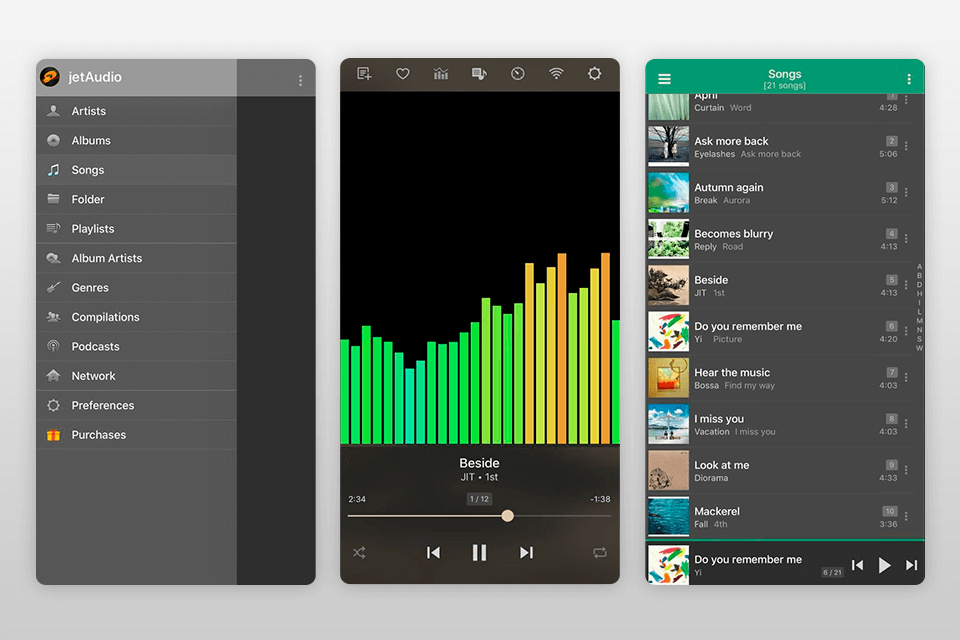The image size is (960, 640).
Task: Open the equalizer icon in the toolbar
Action: tap(440, 73)
